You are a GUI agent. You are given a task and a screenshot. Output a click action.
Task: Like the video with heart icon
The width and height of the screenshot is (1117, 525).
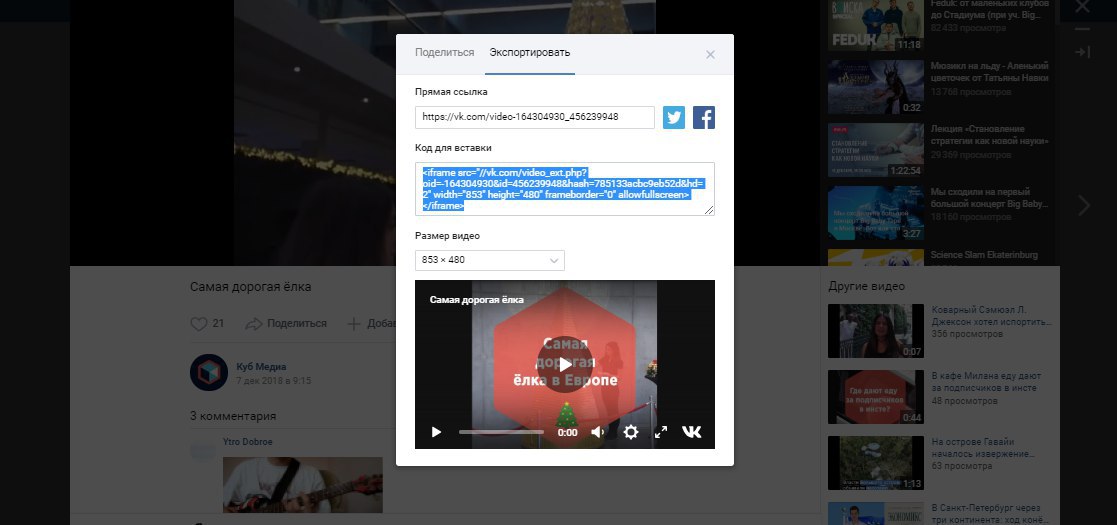[199, 323]
